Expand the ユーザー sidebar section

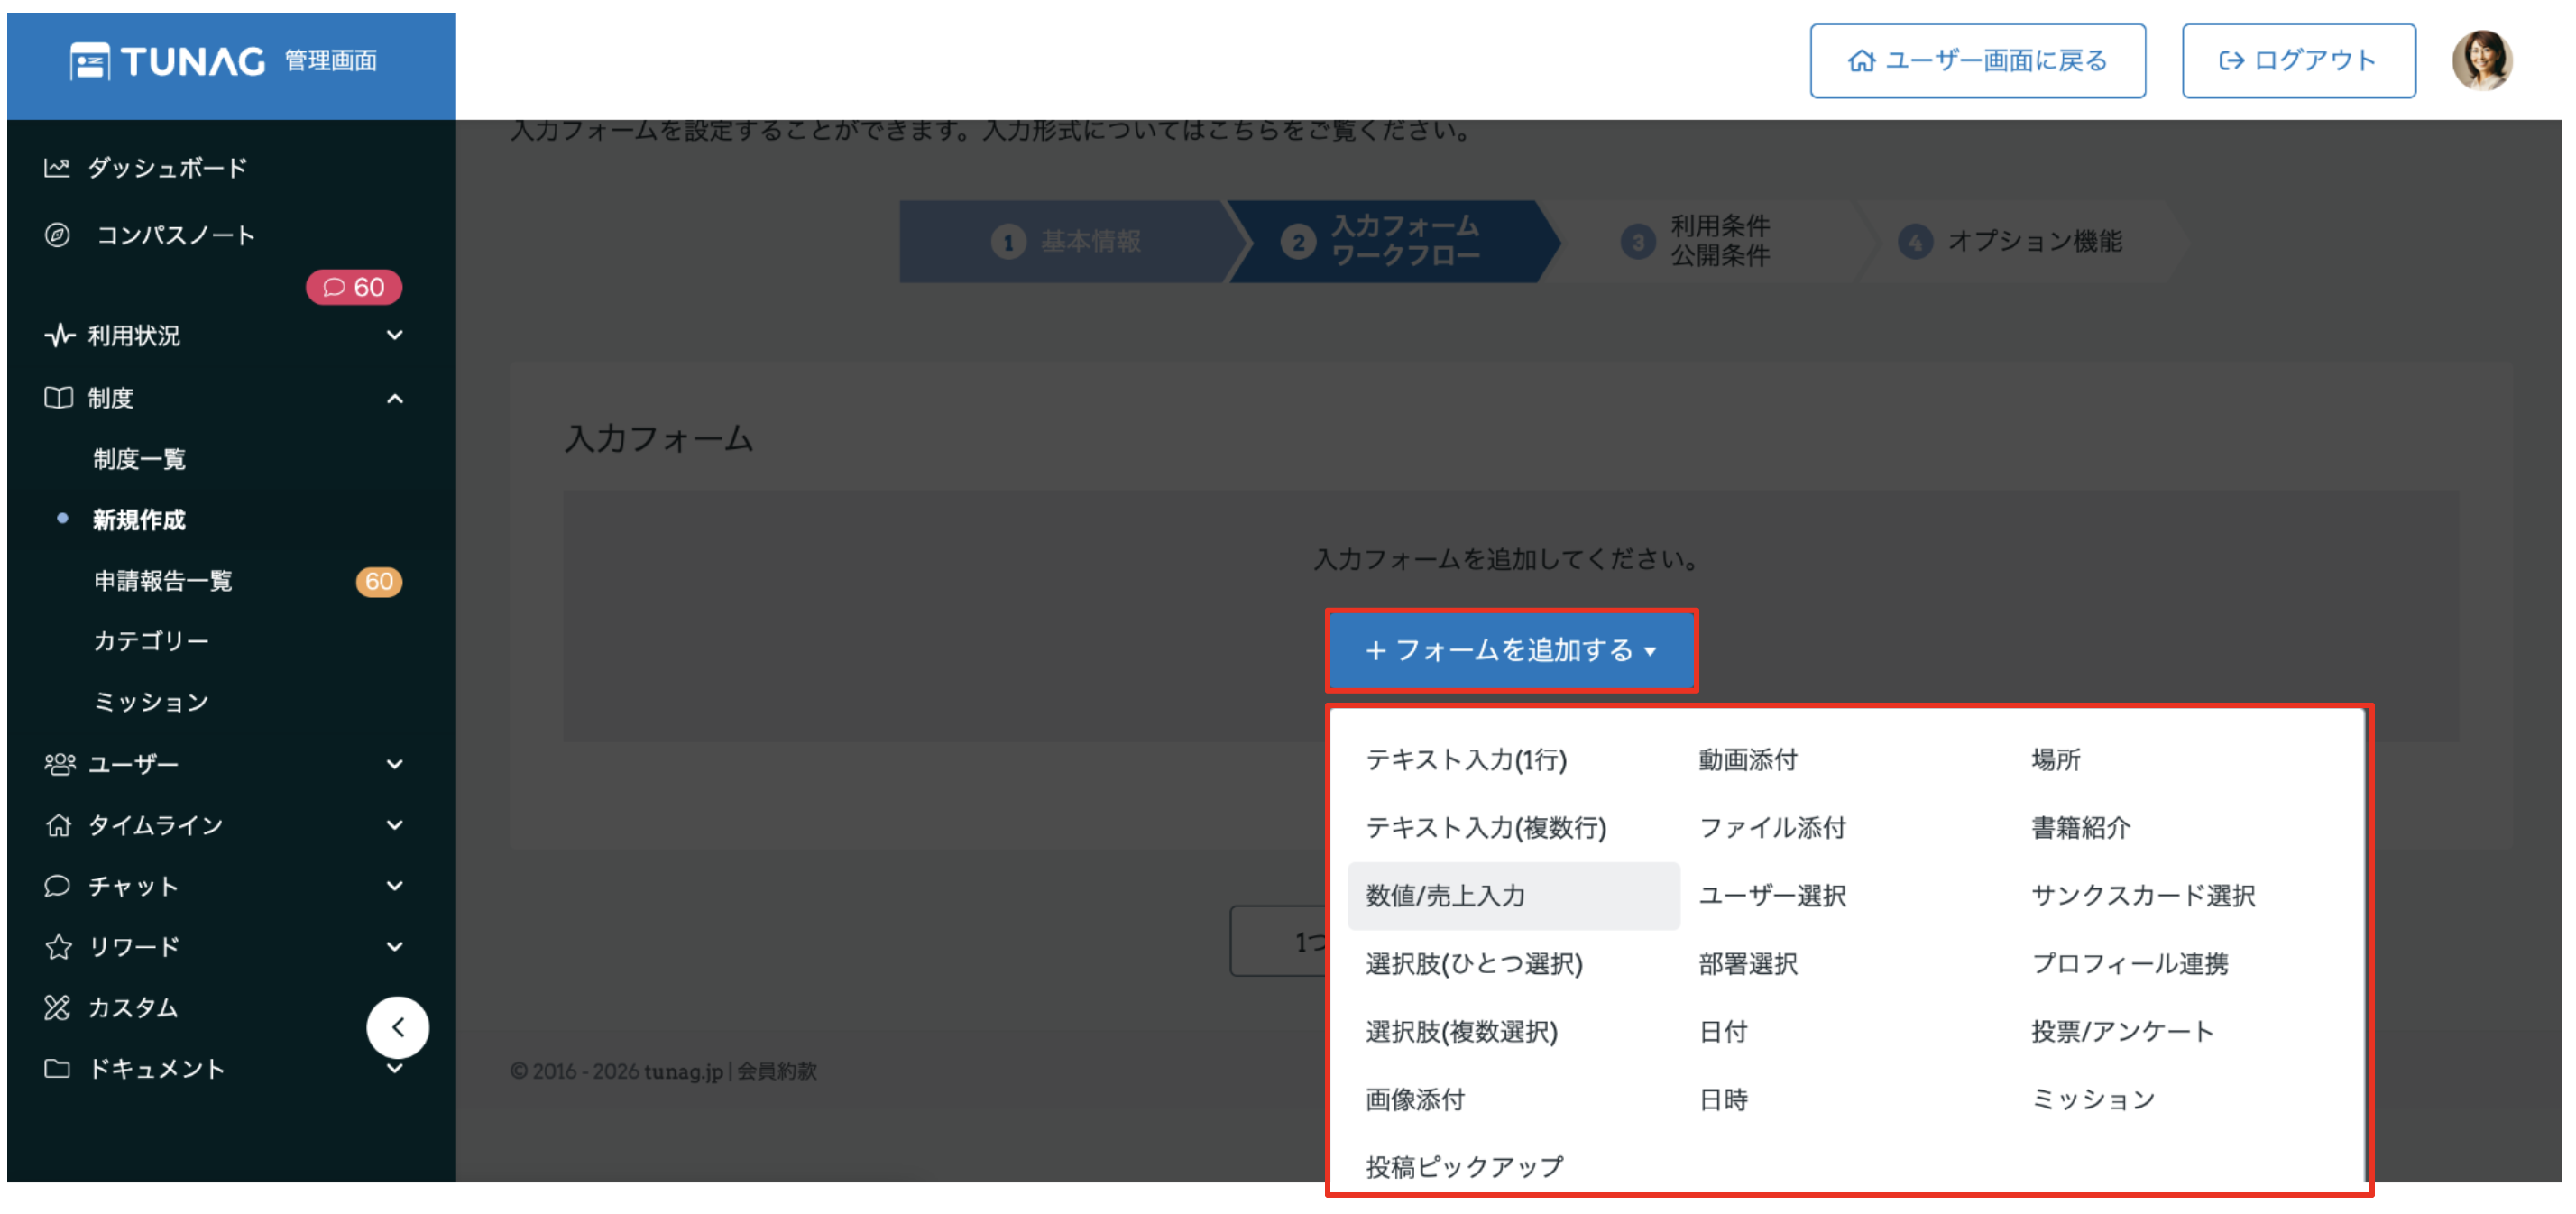tap(395, 763)
